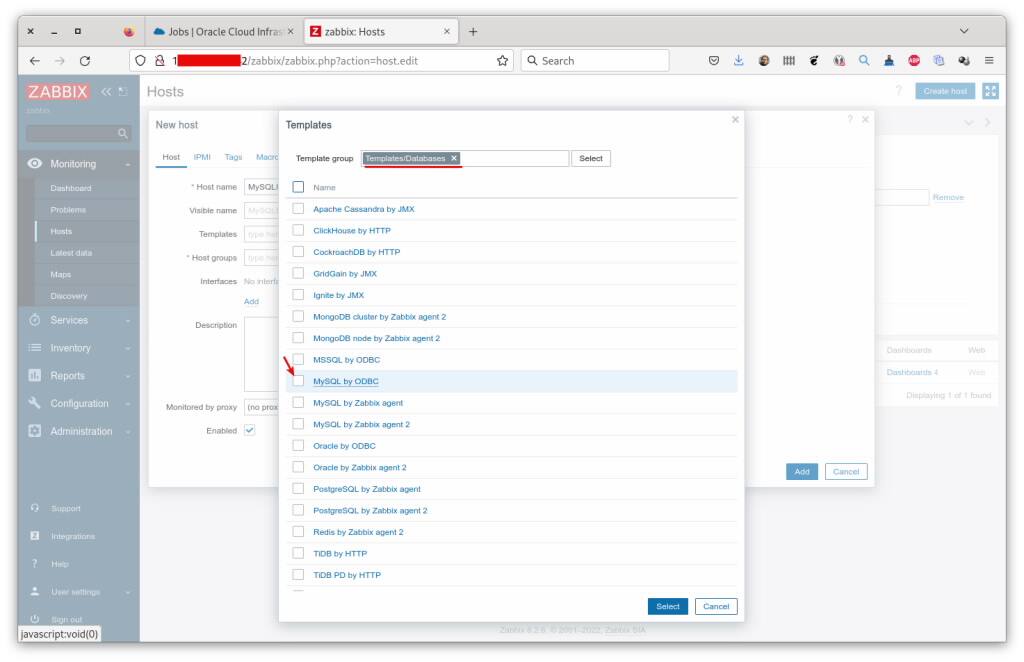Click Add button in New host dialog
This screenshot has height=662, width=1024.
[802, 471]
